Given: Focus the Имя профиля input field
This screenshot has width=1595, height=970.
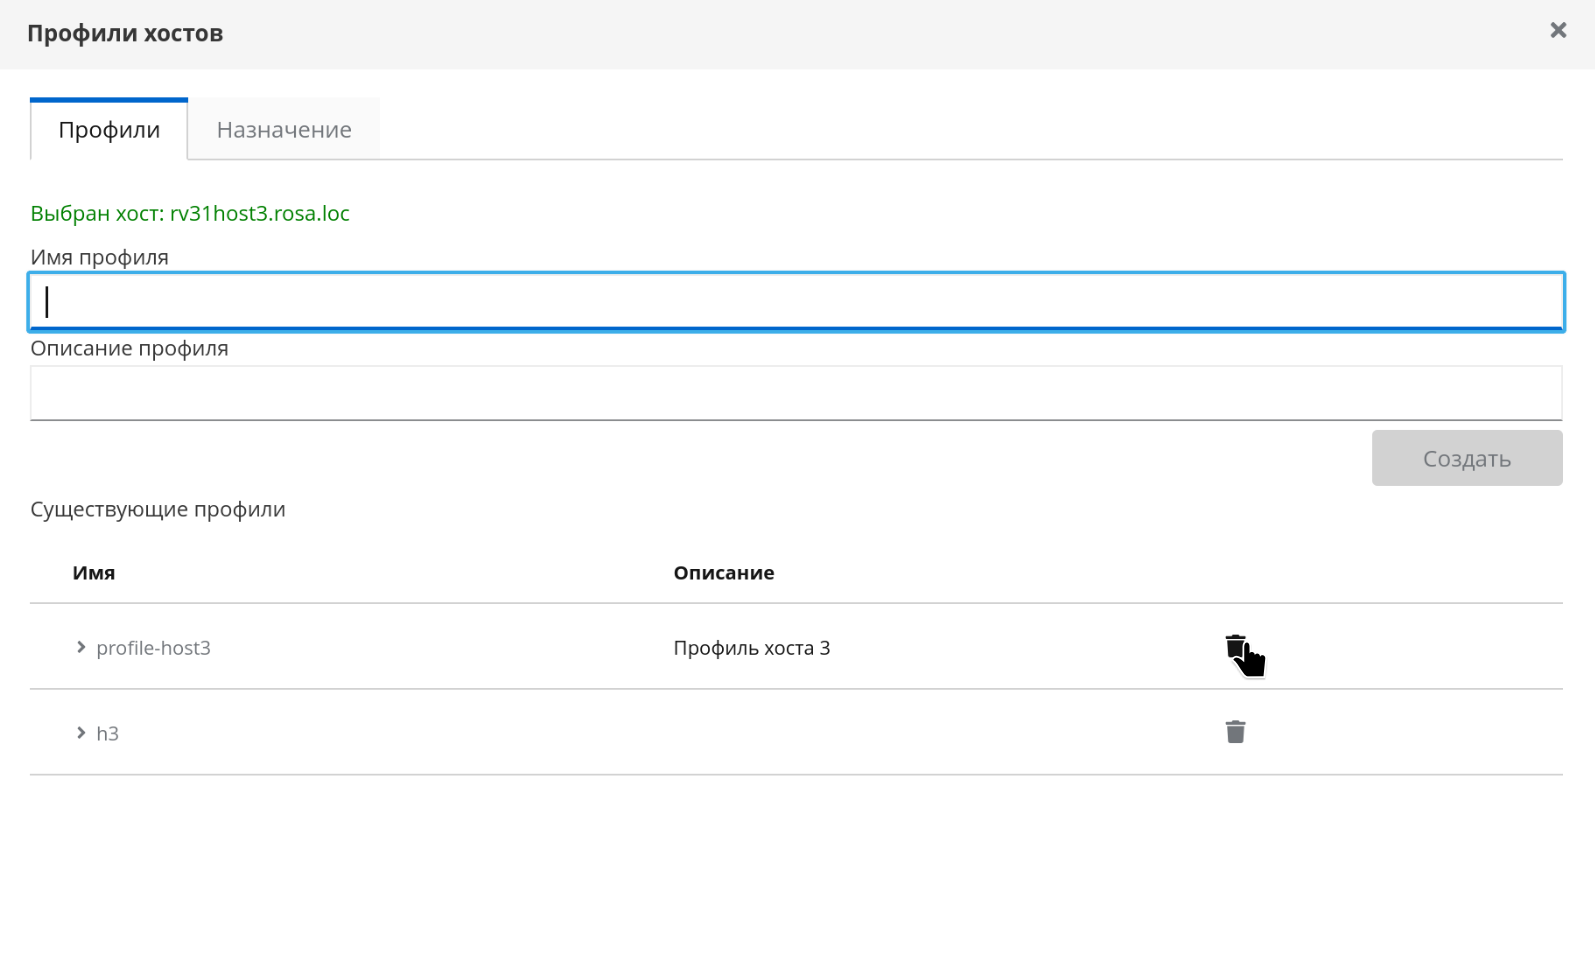Looking at the screenshot, I should tap(796, 301).
